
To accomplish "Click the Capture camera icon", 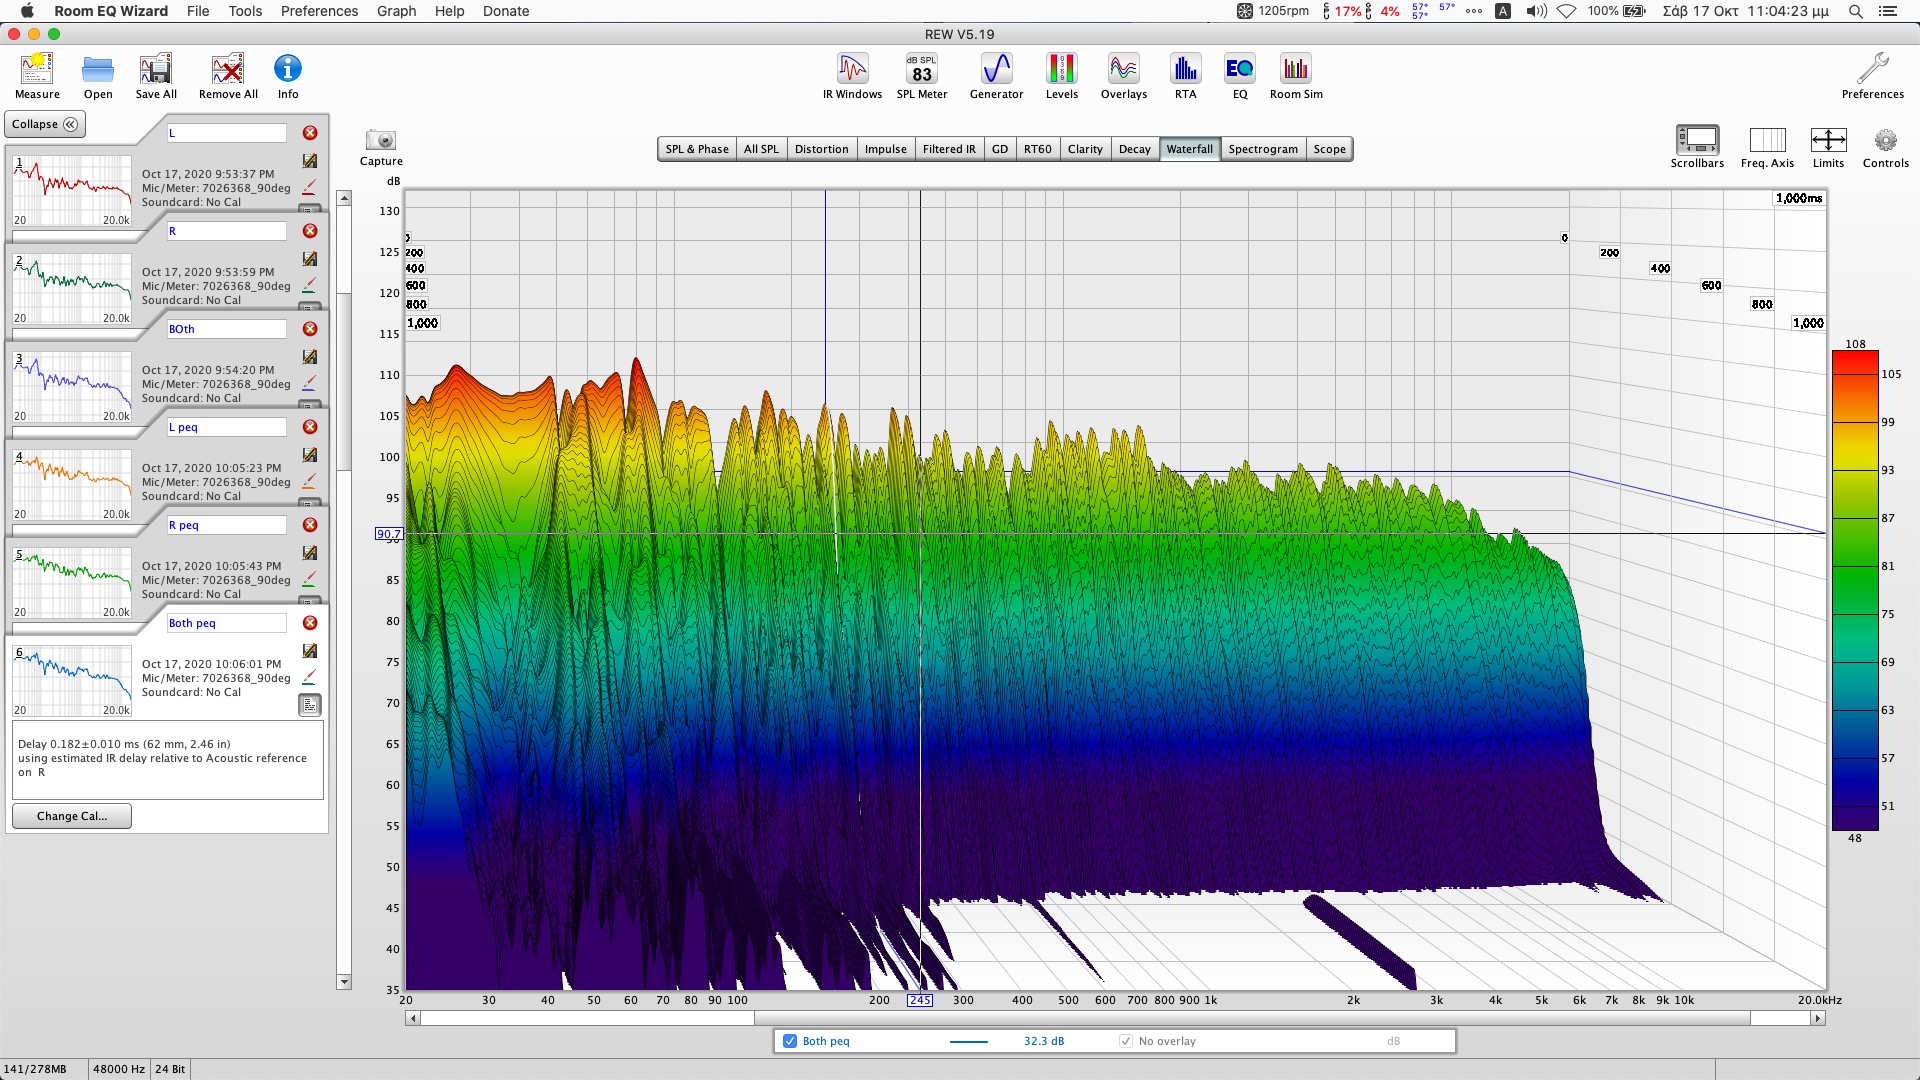I will pos(381,141).
